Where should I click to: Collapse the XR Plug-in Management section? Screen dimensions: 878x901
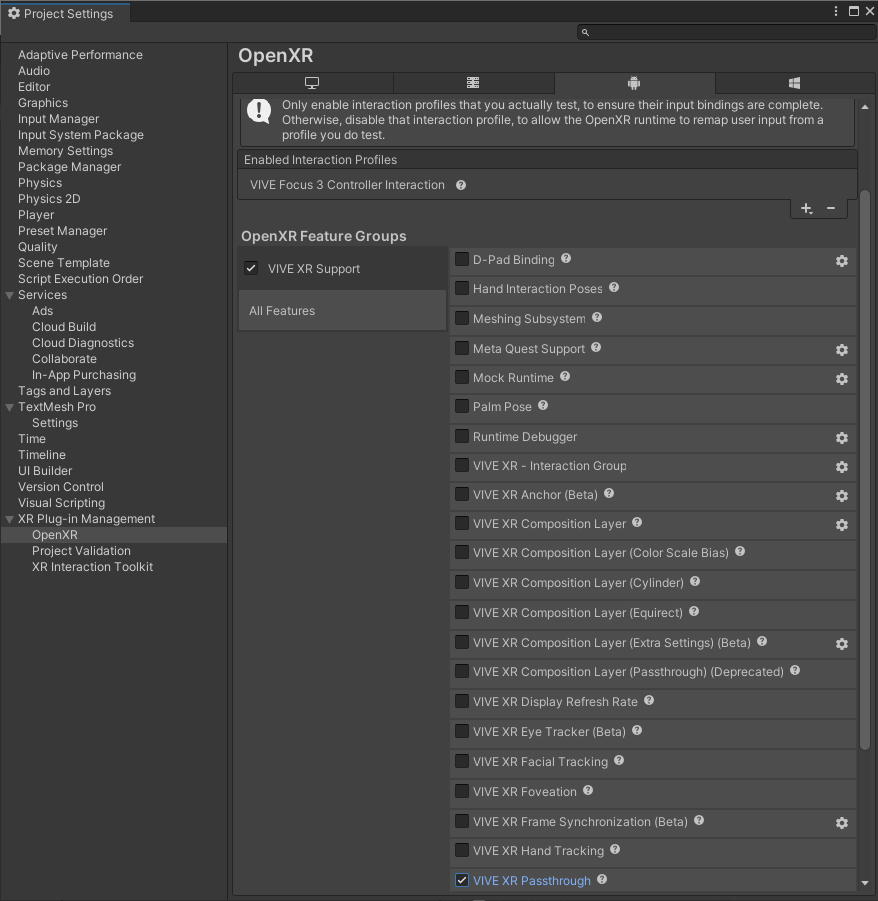pos(10,519)
